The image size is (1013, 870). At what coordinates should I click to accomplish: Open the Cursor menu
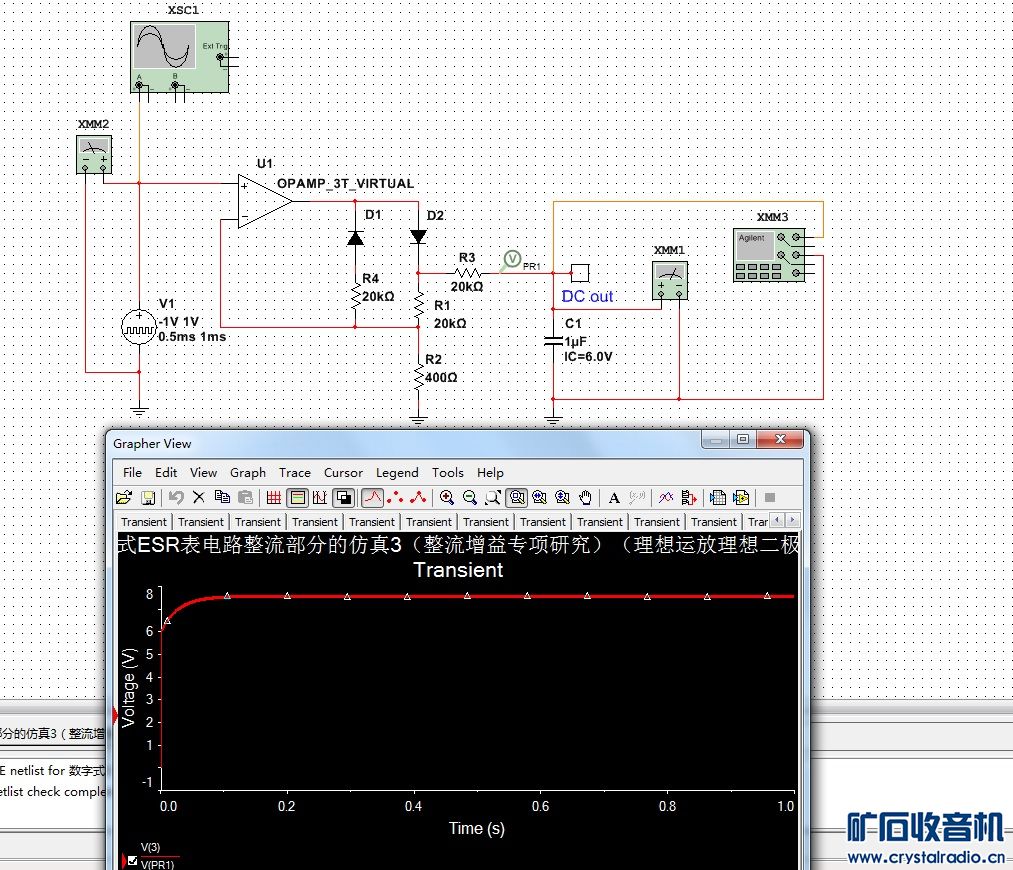click(x=343, y=472)
